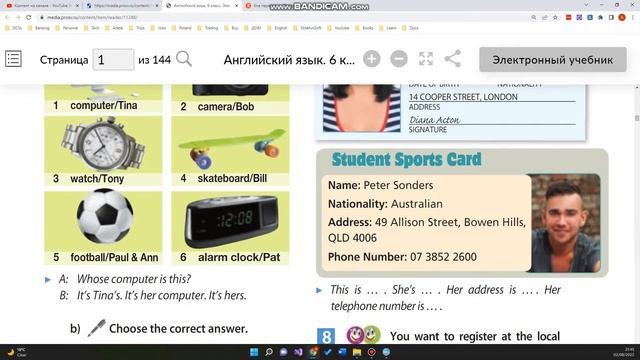Open the Trading bookmarks folder

click(x=208, y=28)
